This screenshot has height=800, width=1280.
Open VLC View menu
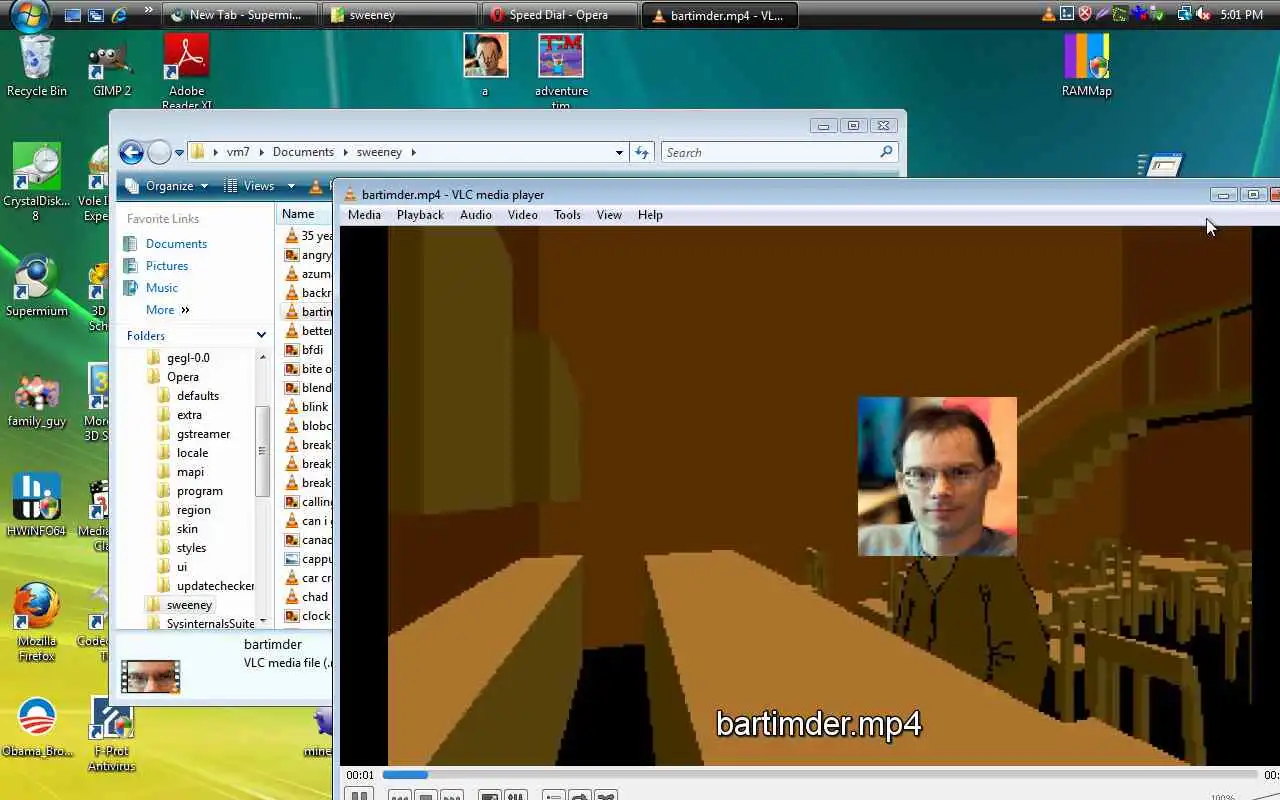tap(609, 215)
